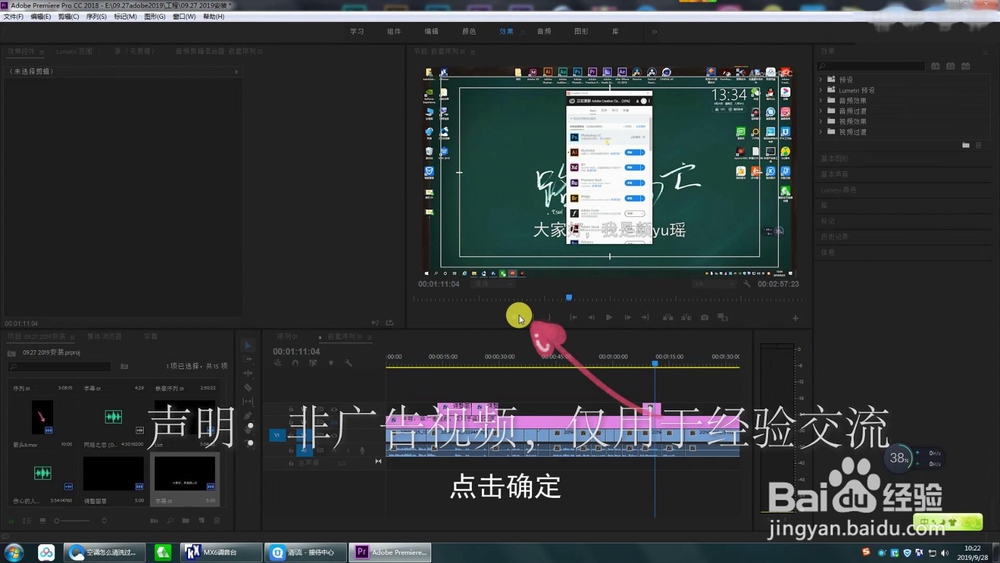Expand the 音频过渡 folder

point(821,110)
